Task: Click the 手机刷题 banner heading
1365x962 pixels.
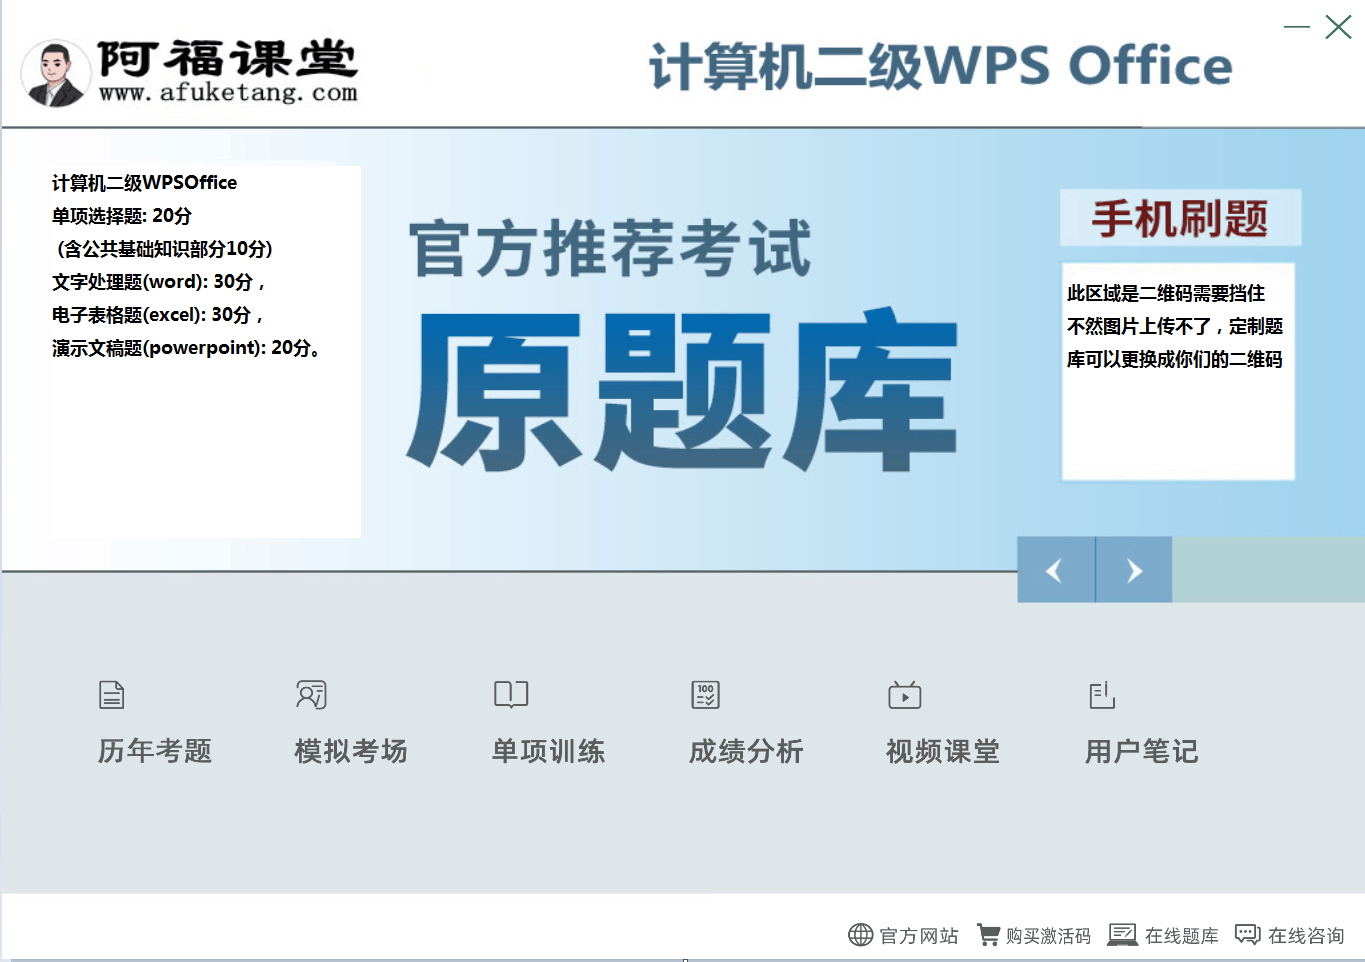Action: [x=1178, y=218]
